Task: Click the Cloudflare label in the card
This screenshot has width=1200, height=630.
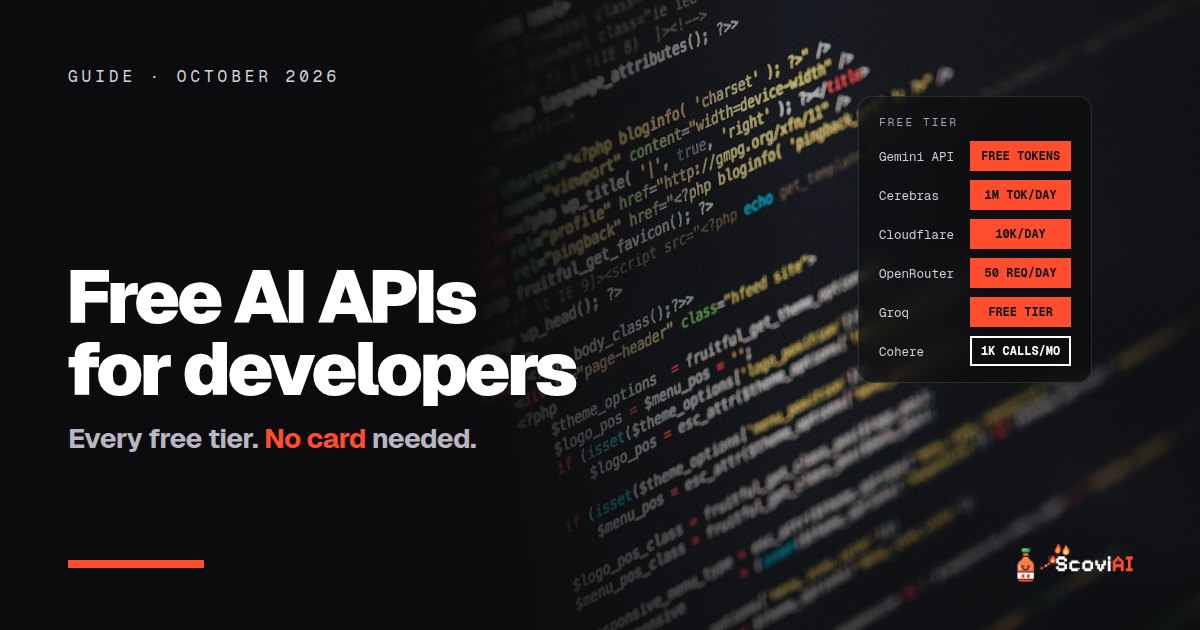Action: pyautogui.click(x=916, y=235)
